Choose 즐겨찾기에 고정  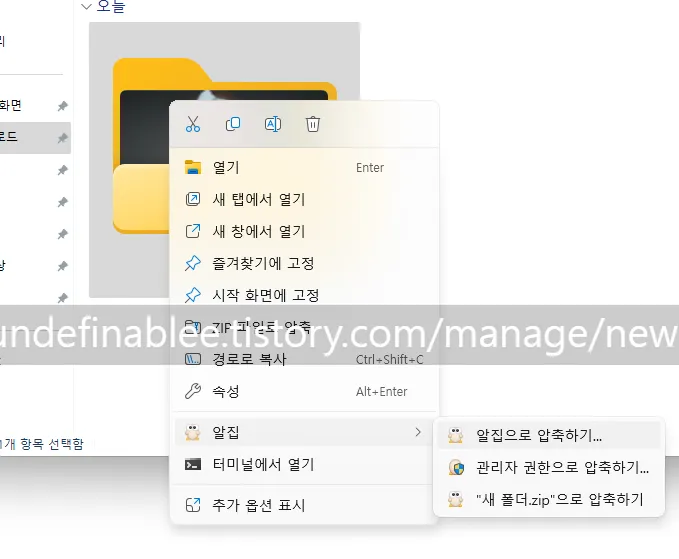[x=304, y=263]
